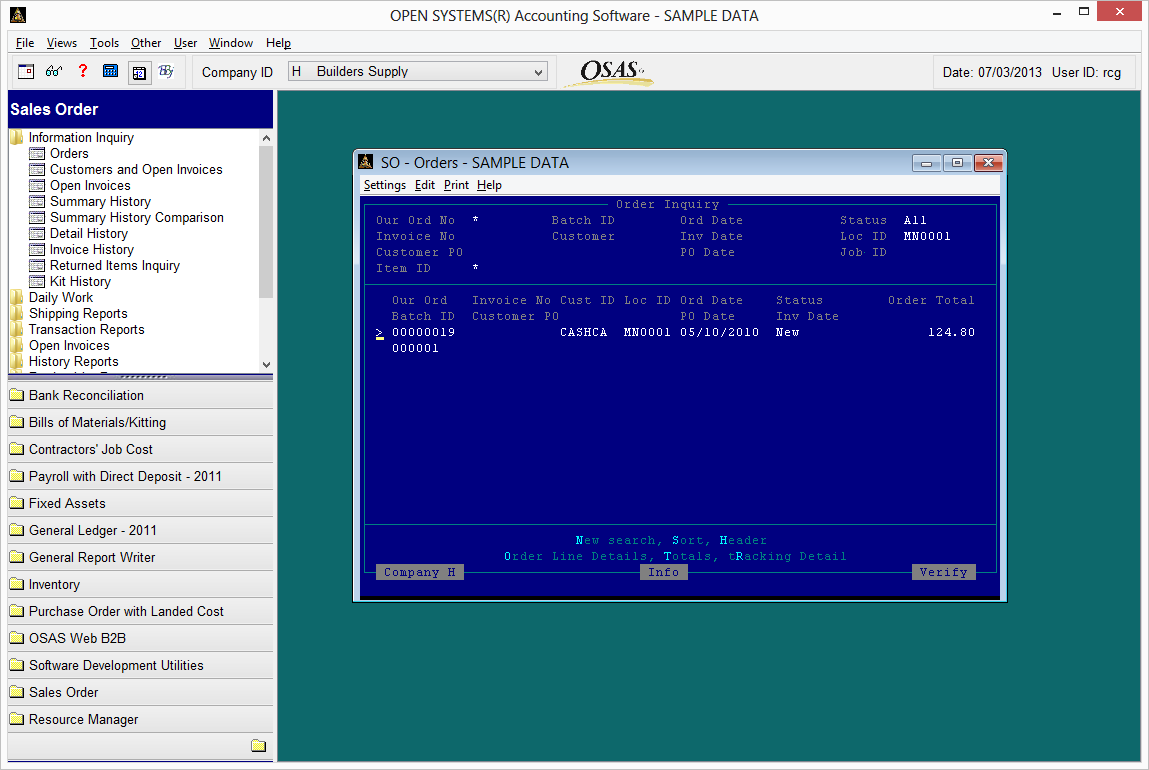Open General Ledger - 2011 module
This screenshot has width=1149, height=770.
coord(140,531)
